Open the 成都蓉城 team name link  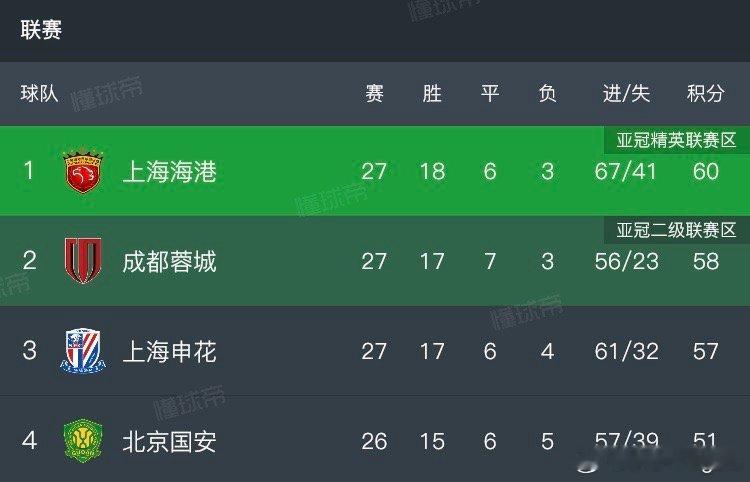coord(169,262)
